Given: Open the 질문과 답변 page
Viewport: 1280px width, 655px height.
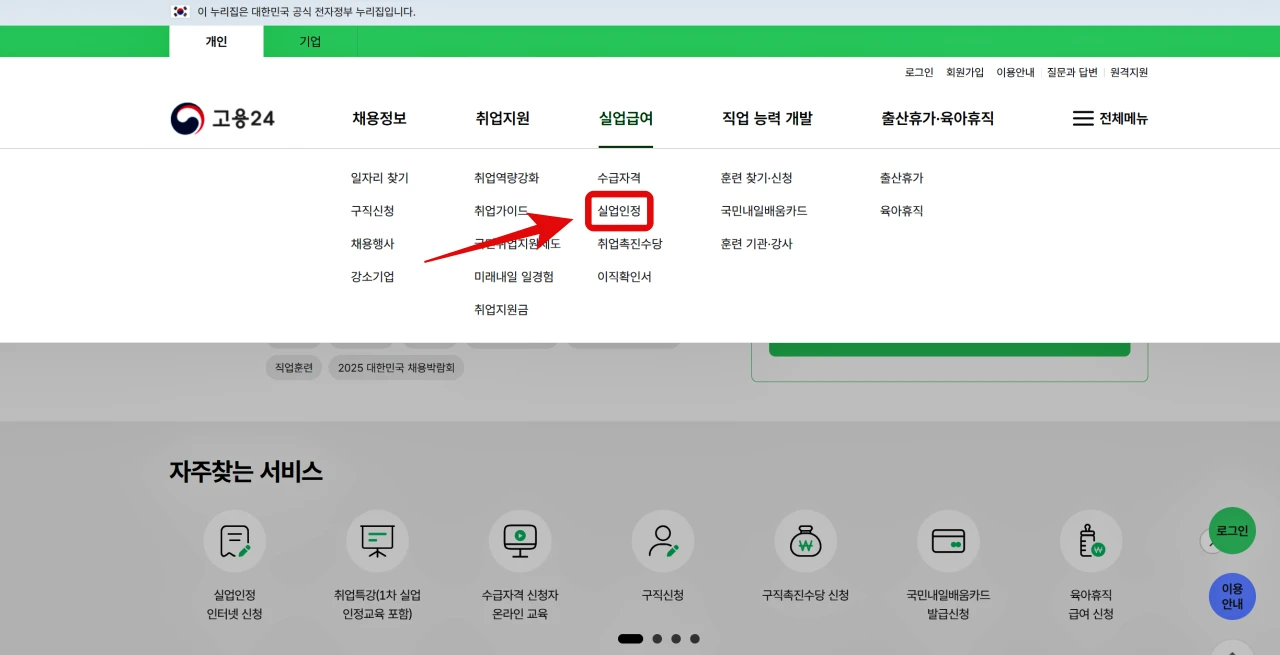Looking at the screenshot, I should (1070, 71).
